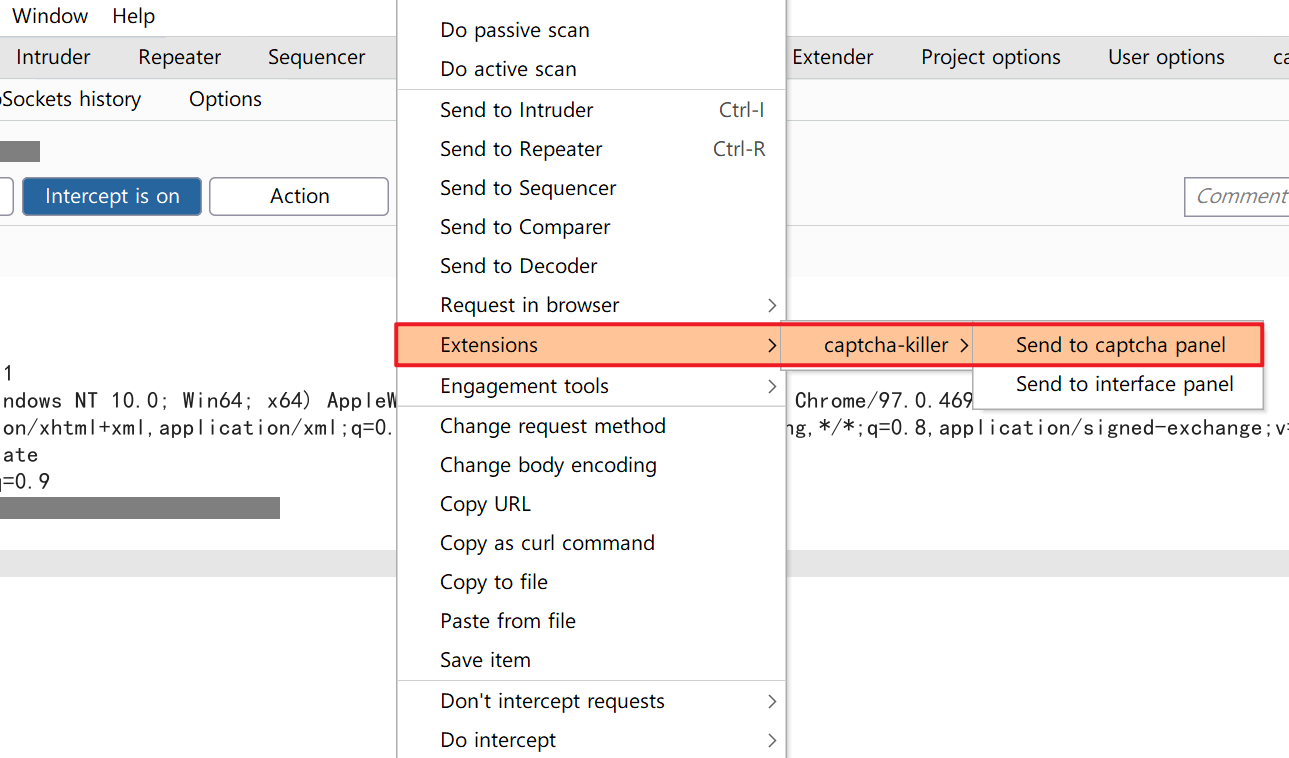The height and width of the screenshot is (758, 1289).
Task: Select Send to captcha panel
Action: coord(1120,345)
